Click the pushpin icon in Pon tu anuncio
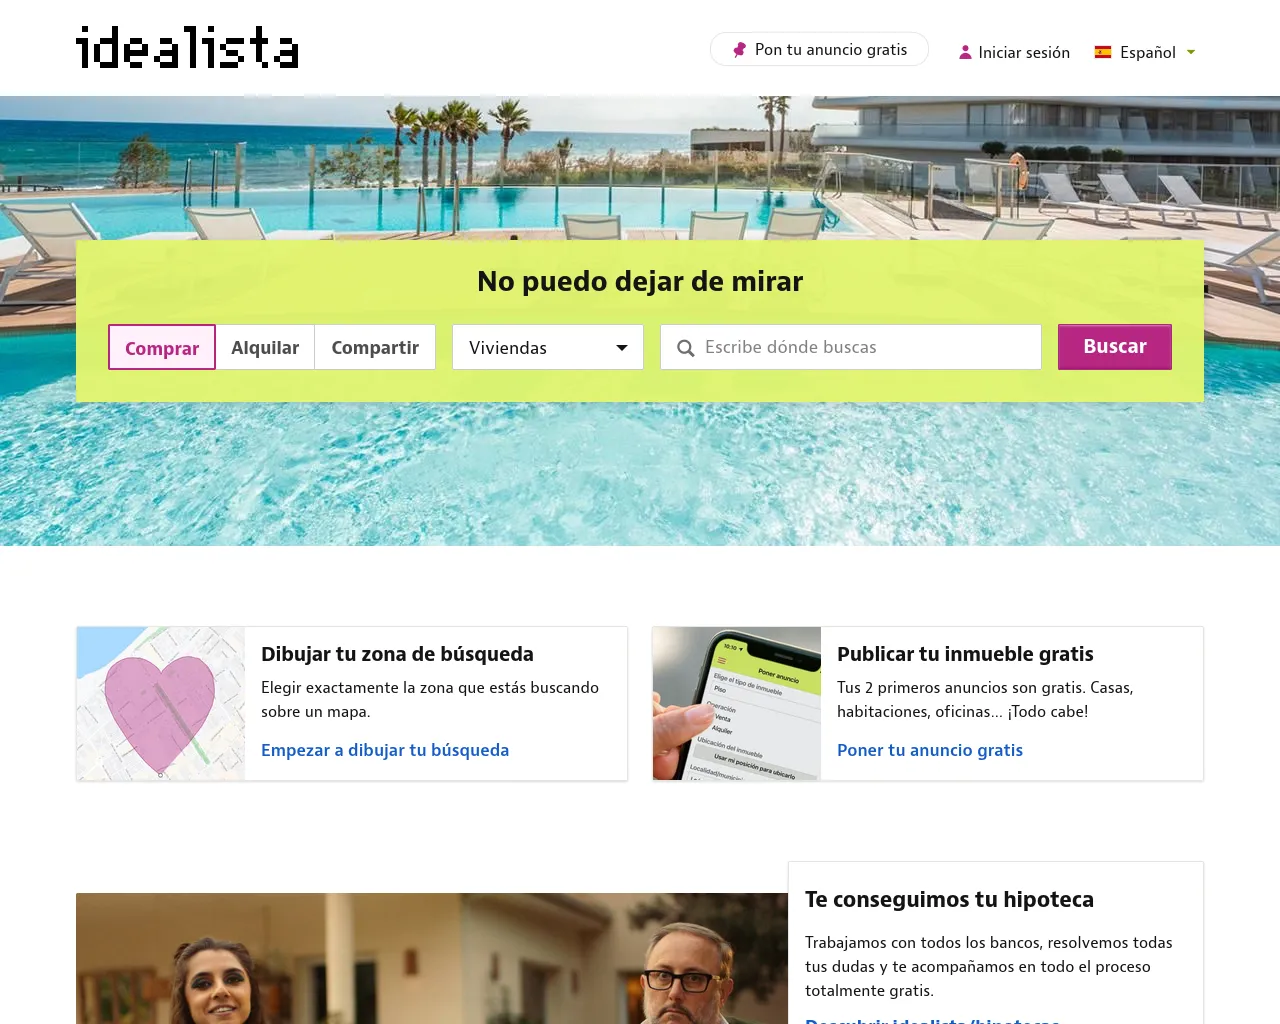This screenshot has height=1024, width=1280. pos(739,50)
